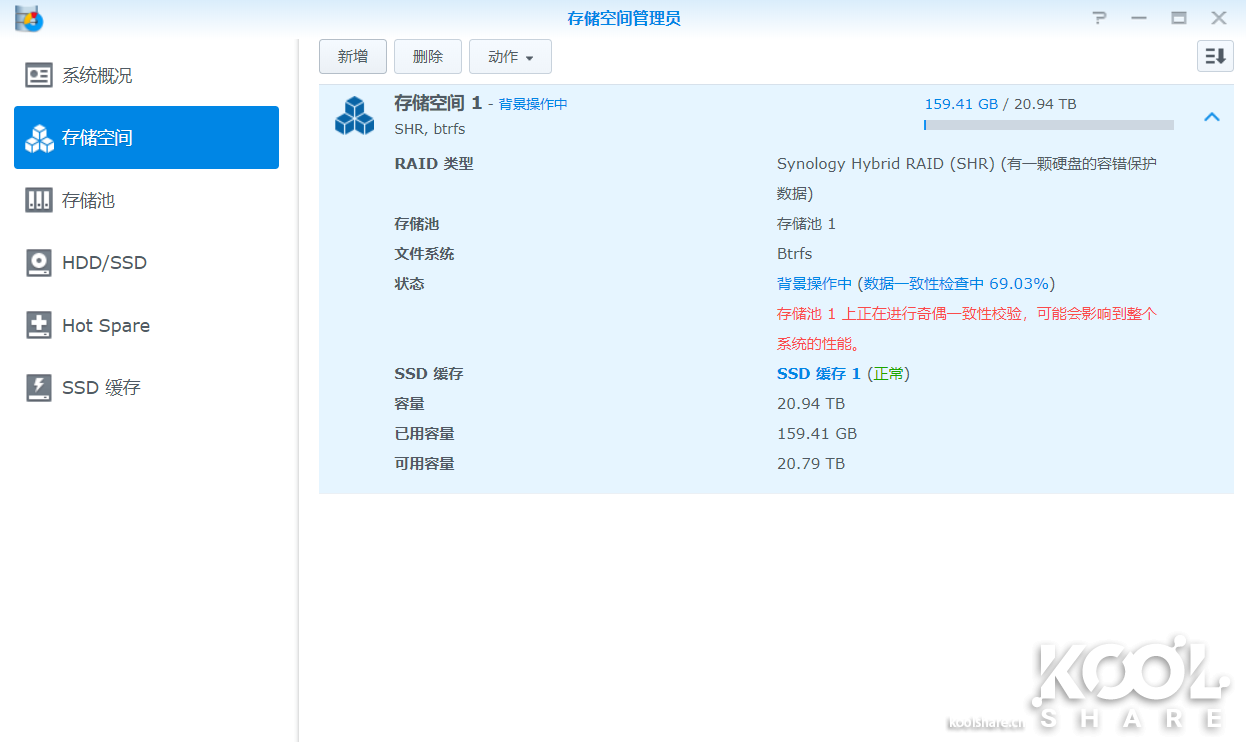The height and width of the screenshot is (742, 1246).
Task: Open the 动作 (Action) dropdown menu
Action: tap(510, 57)
